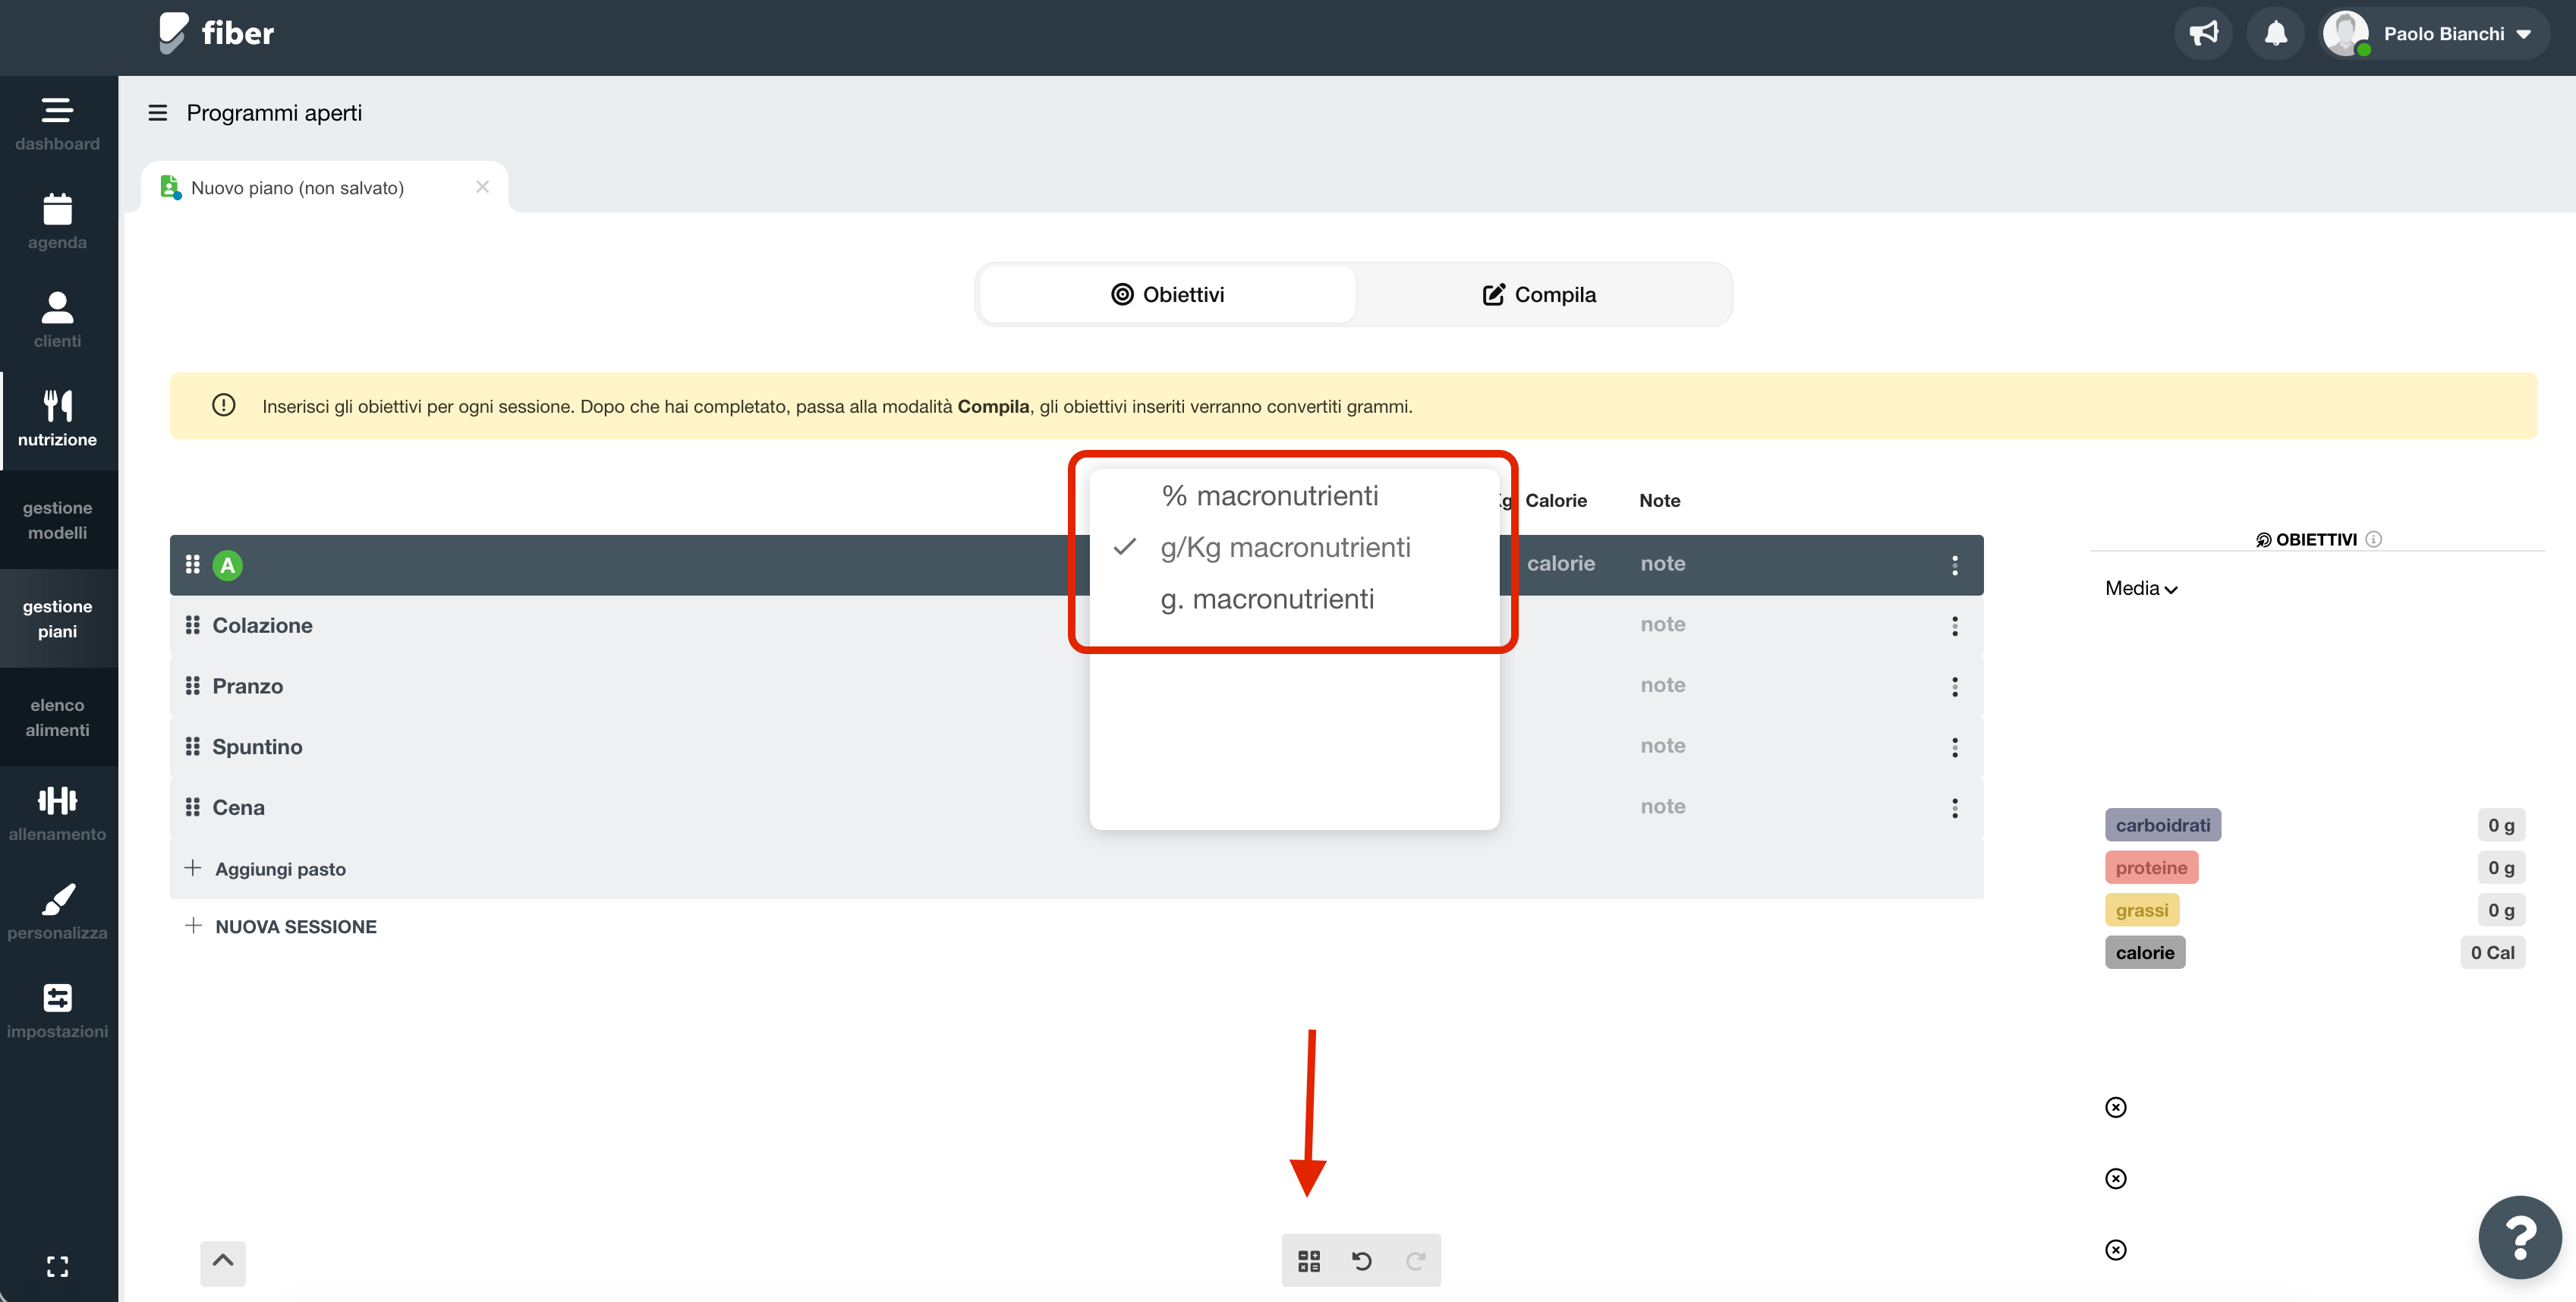Click the fiber logo
2576x1302 pixels.
coord(216,33)
